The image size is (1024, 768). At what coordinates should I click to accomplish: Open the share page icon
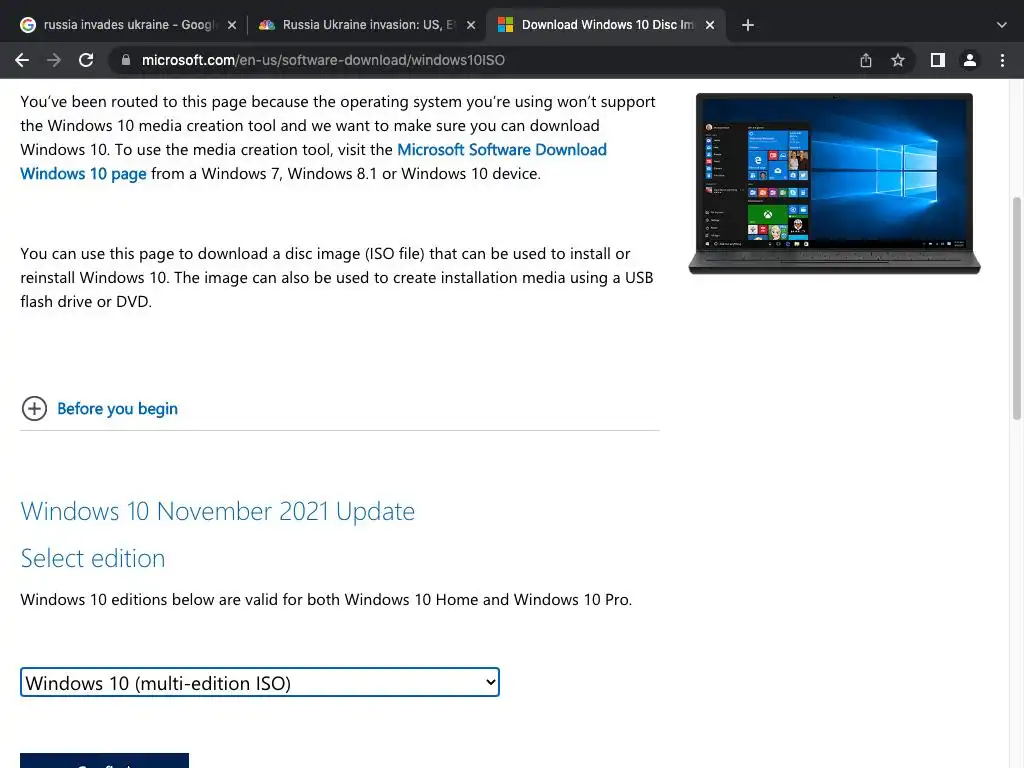point(865,60)
